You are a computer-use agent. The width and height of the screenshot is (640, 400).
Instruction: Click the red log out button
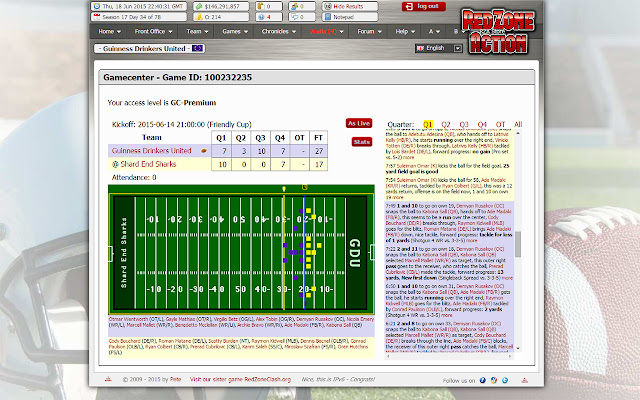pyautogui.click(x=423, y=7)
